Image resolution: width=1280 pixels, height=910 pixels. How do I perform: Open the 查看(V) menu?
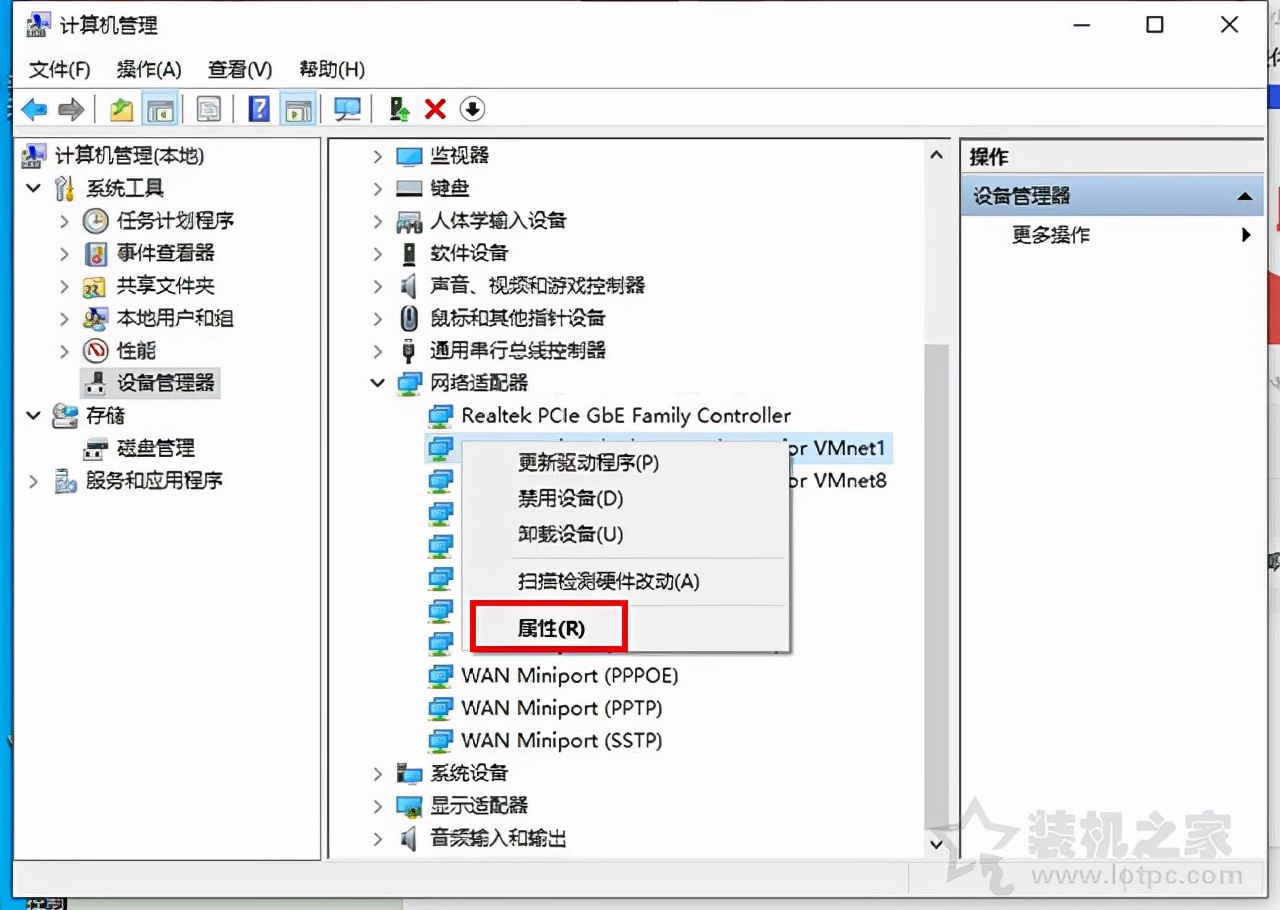point(238,69)
